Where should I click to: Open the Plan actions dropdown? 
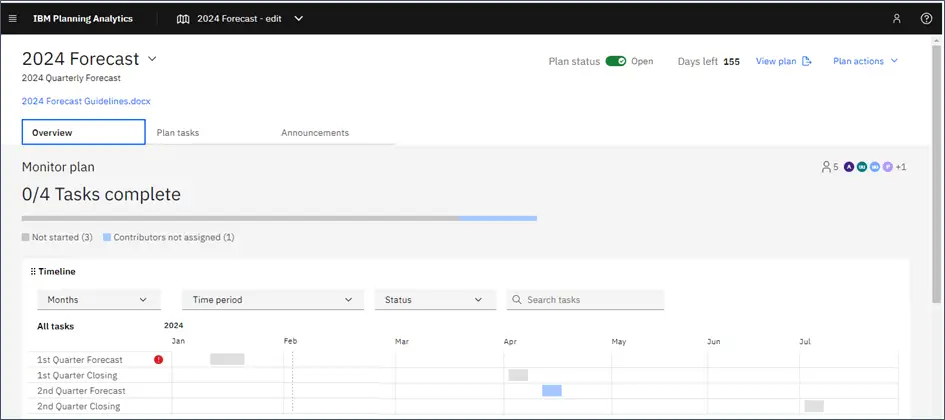[865, 61]
